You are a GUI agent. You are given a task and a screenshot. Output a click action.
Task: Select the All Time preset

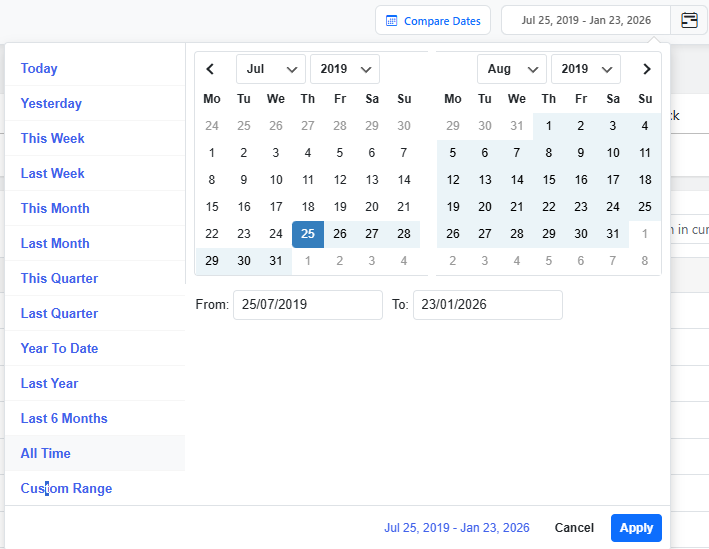[x=46, y=453]
